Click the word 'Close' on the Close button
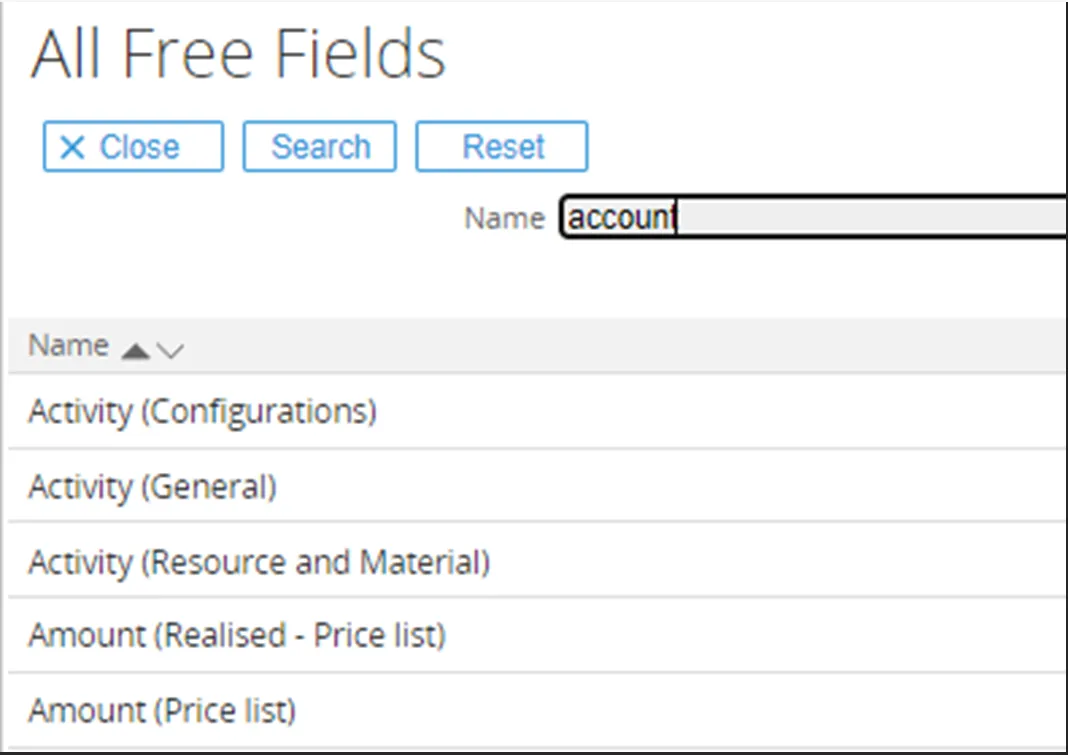Image resolution: width=1068 pixels, height=755 pixels. (x=139, y=148)
